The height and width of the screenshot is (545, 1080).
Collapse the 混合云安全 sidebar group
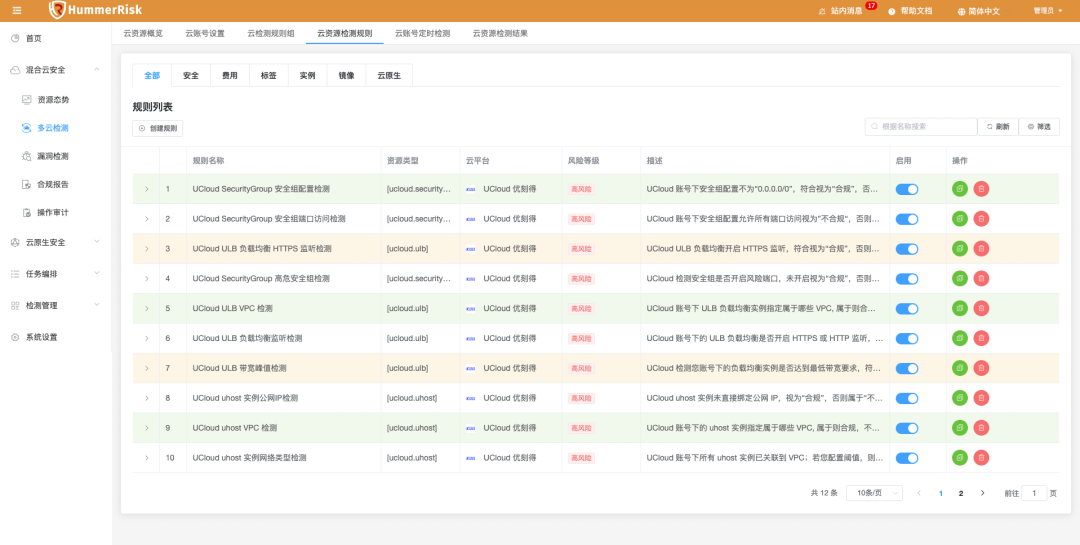pyautogui.click(x=56, y=70)
